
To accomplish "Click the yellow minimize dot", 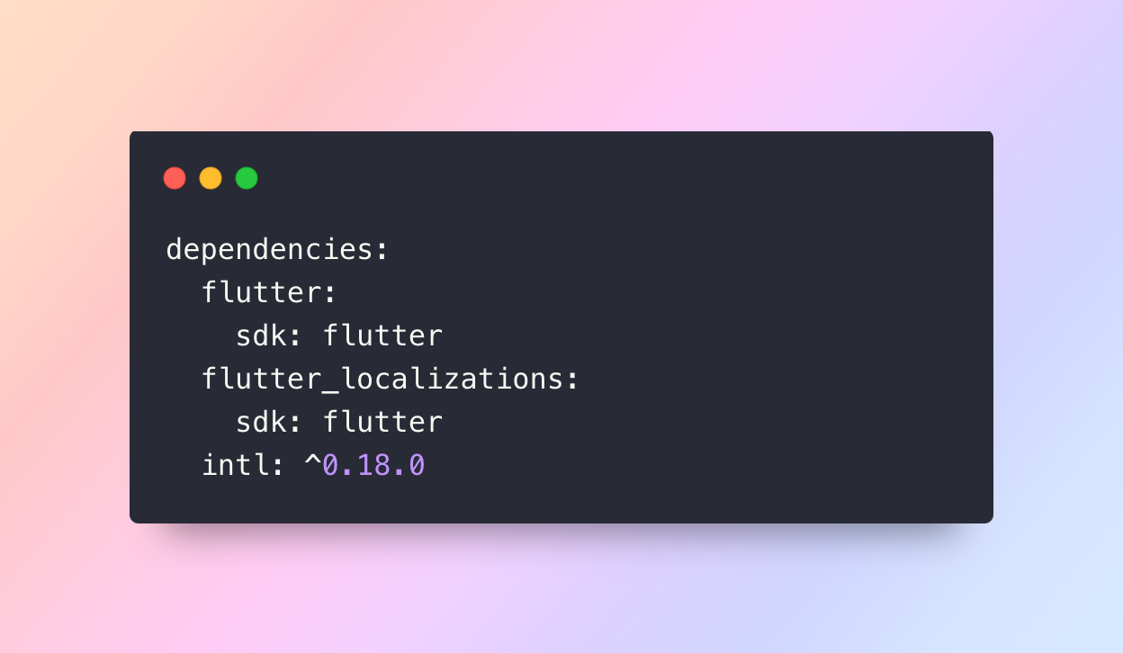I will click(211, 178).
